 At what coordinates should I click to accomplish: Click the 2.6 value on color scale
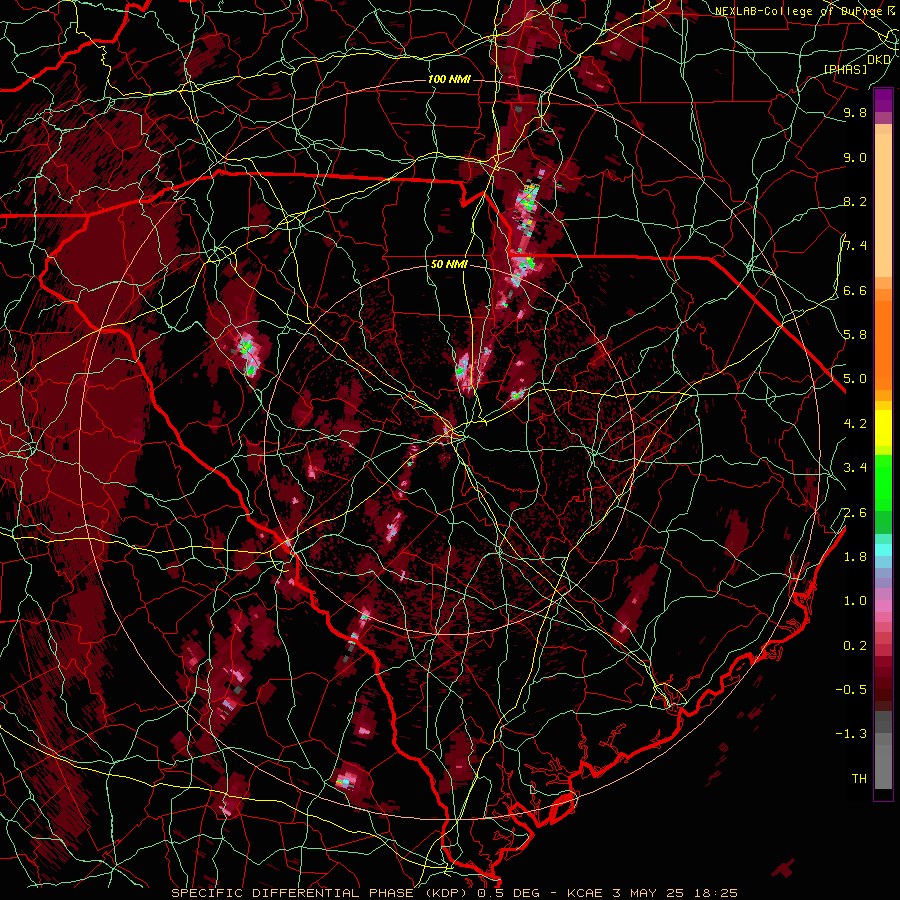[855, 513]
